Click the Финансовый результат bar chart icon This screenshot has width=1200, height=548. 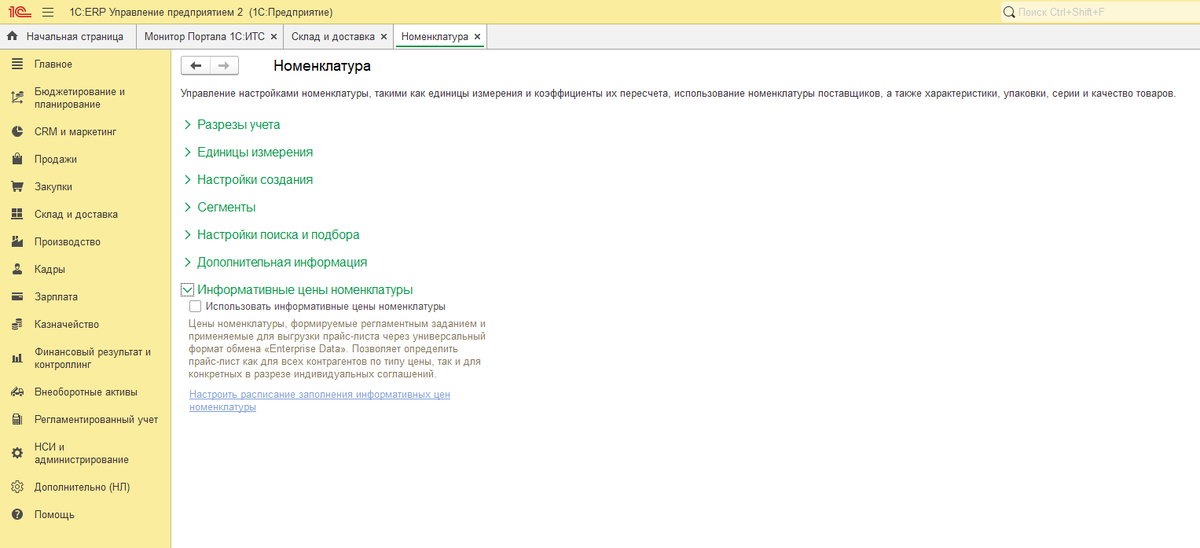16,358
